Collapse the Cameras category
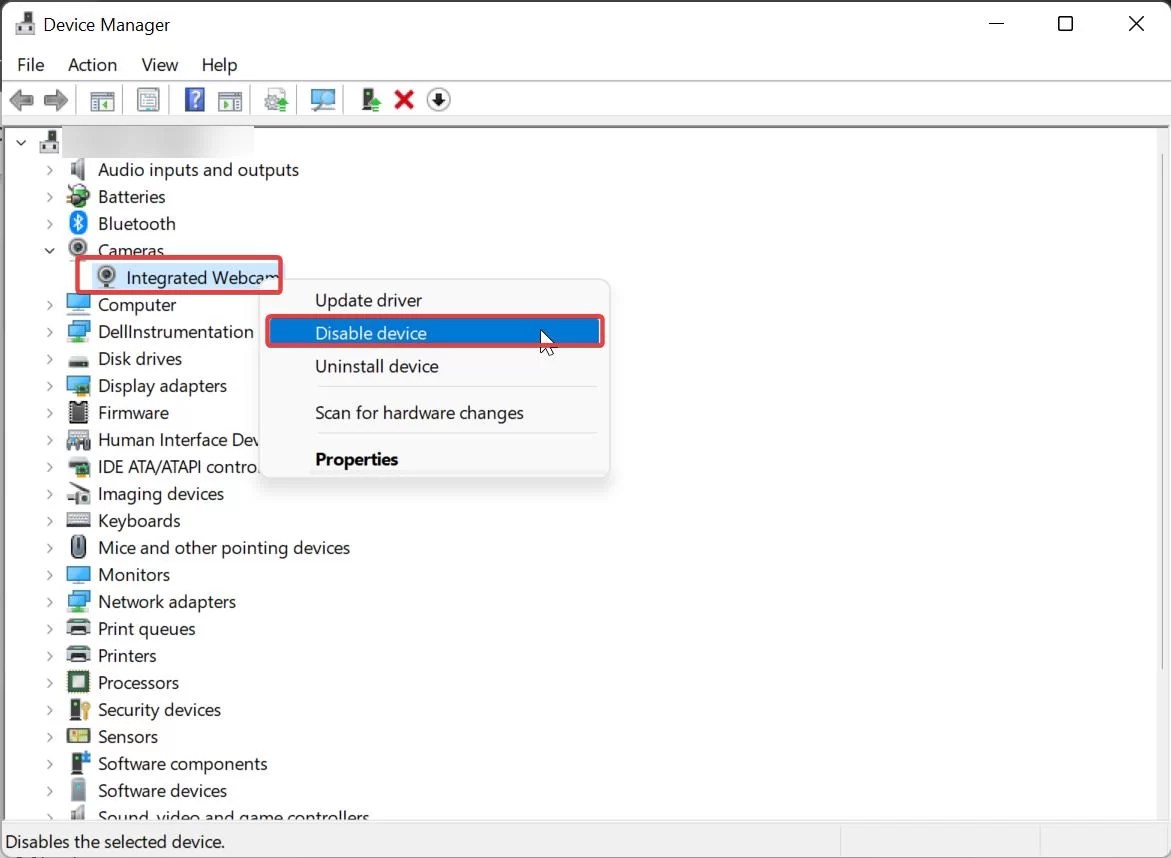1171x858 pixels. click(x=49, y=250)
